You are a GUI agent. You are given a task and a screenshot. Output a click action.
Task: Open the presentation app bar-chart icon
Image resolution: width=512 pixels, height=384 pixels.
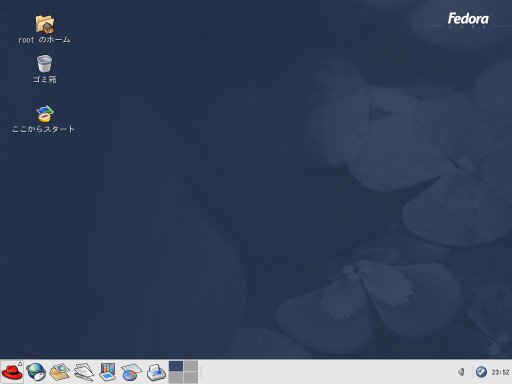tap(108, 372)
